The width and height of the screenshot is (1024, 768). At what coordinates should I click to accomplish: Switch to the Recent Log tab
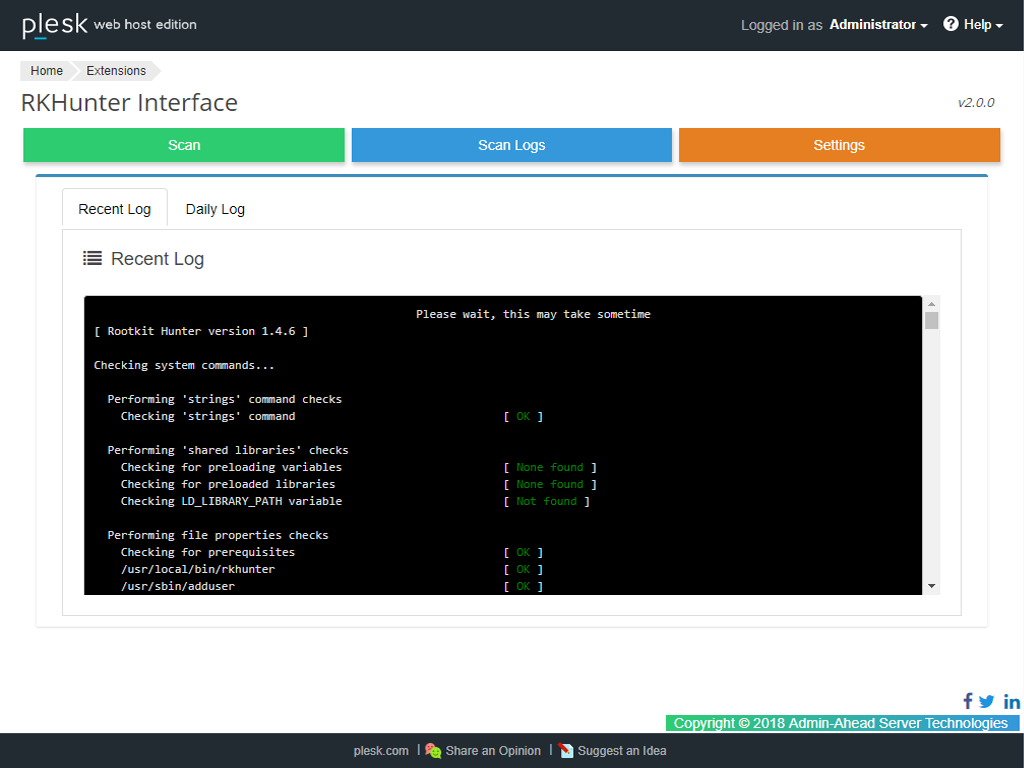tap(115, 209)
